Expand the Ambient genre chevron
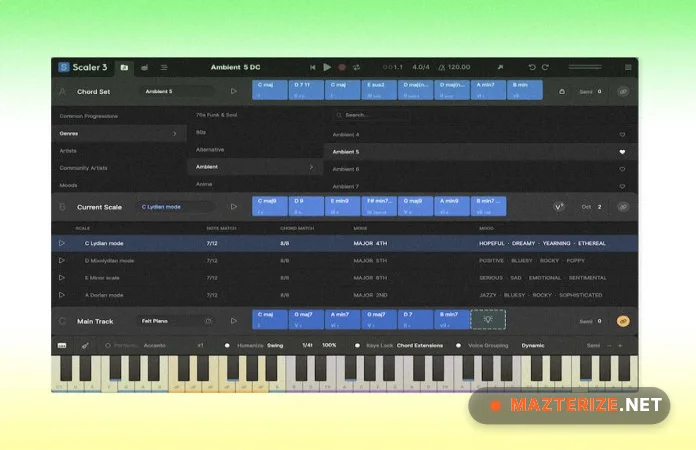This screenshot has height=450, width=696. point(311,167)
